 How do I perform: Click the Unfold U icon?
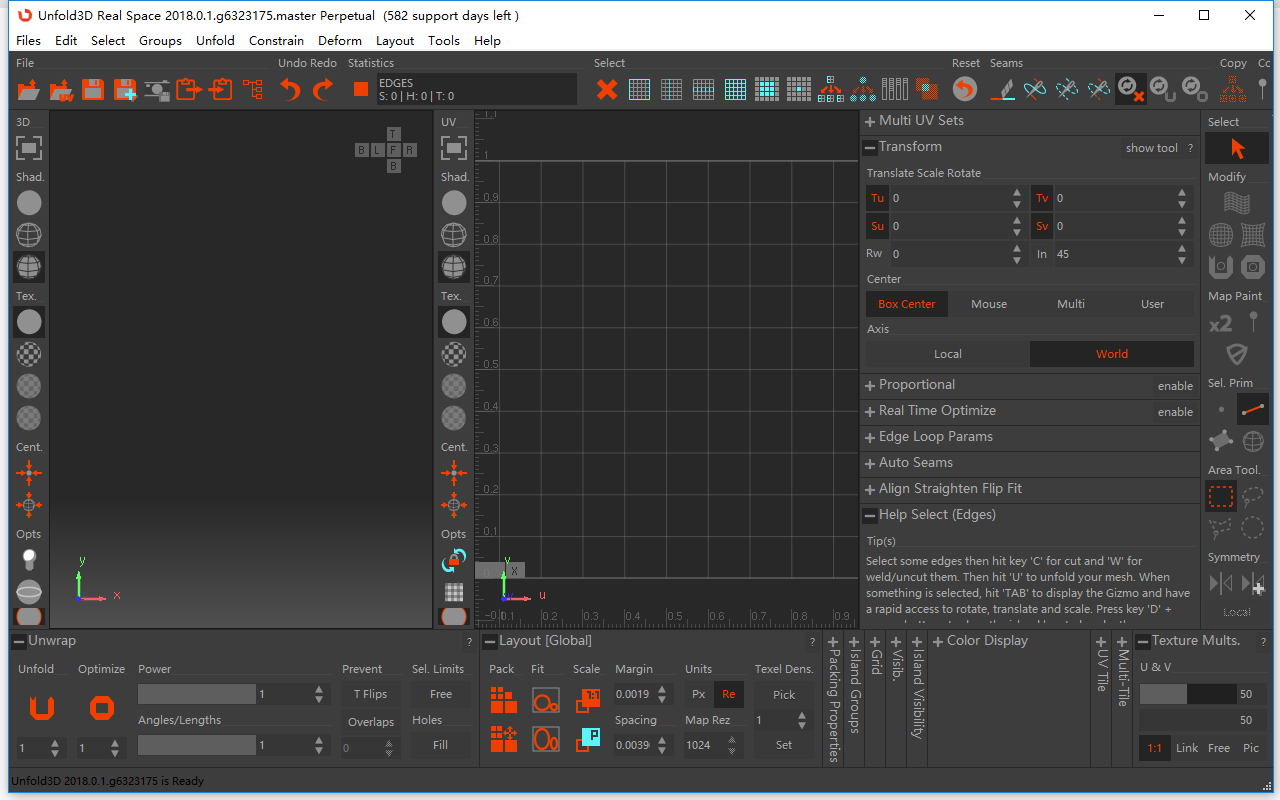(41, 708)
